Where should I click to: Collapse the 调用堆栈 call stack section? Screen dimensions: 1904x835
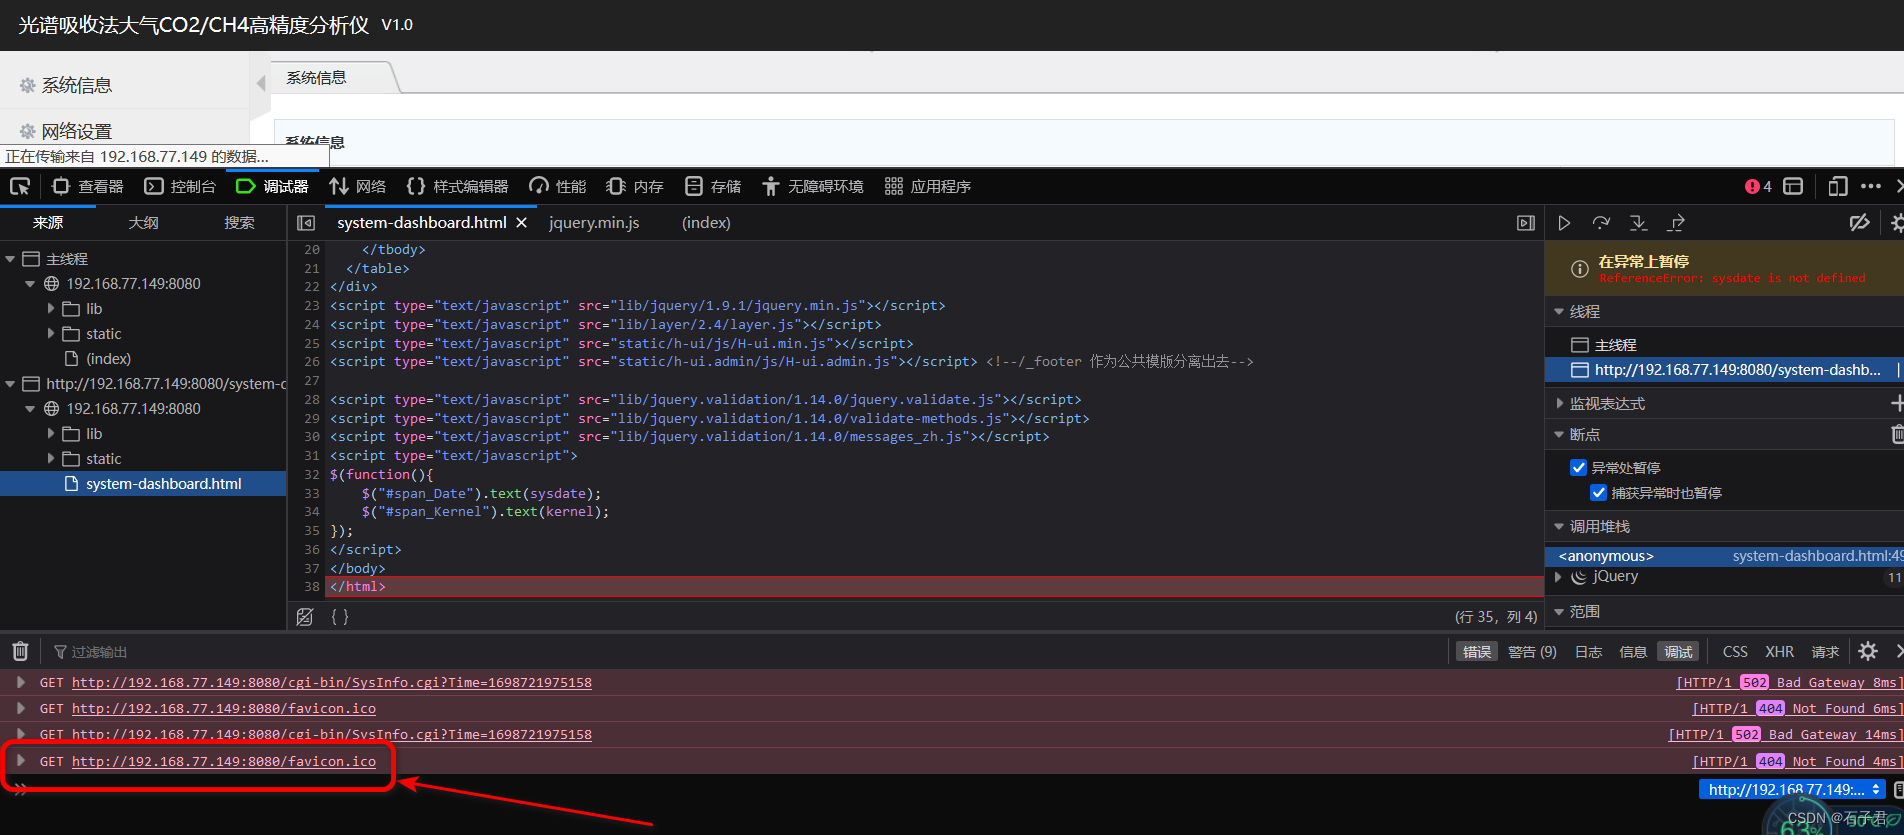click(x=1559, y=527)
